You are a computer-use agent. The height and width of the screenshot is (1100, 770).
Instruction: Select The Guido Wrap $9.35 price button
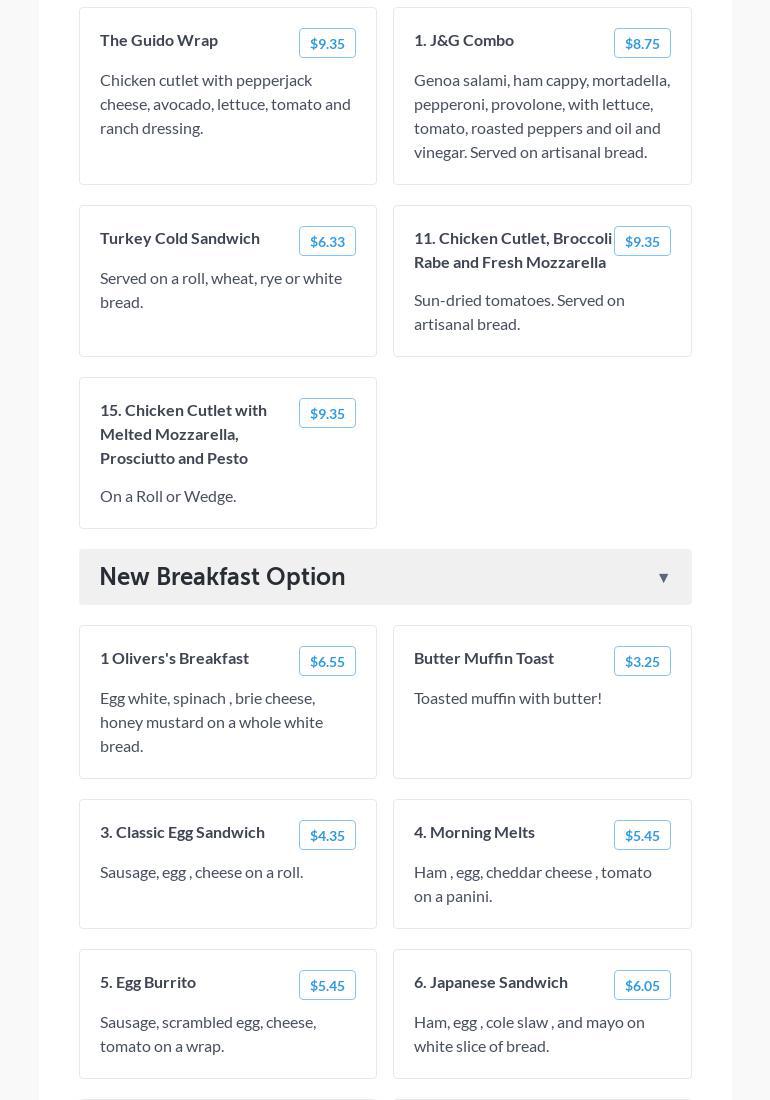pyautogui.click(x=327, y=43)
